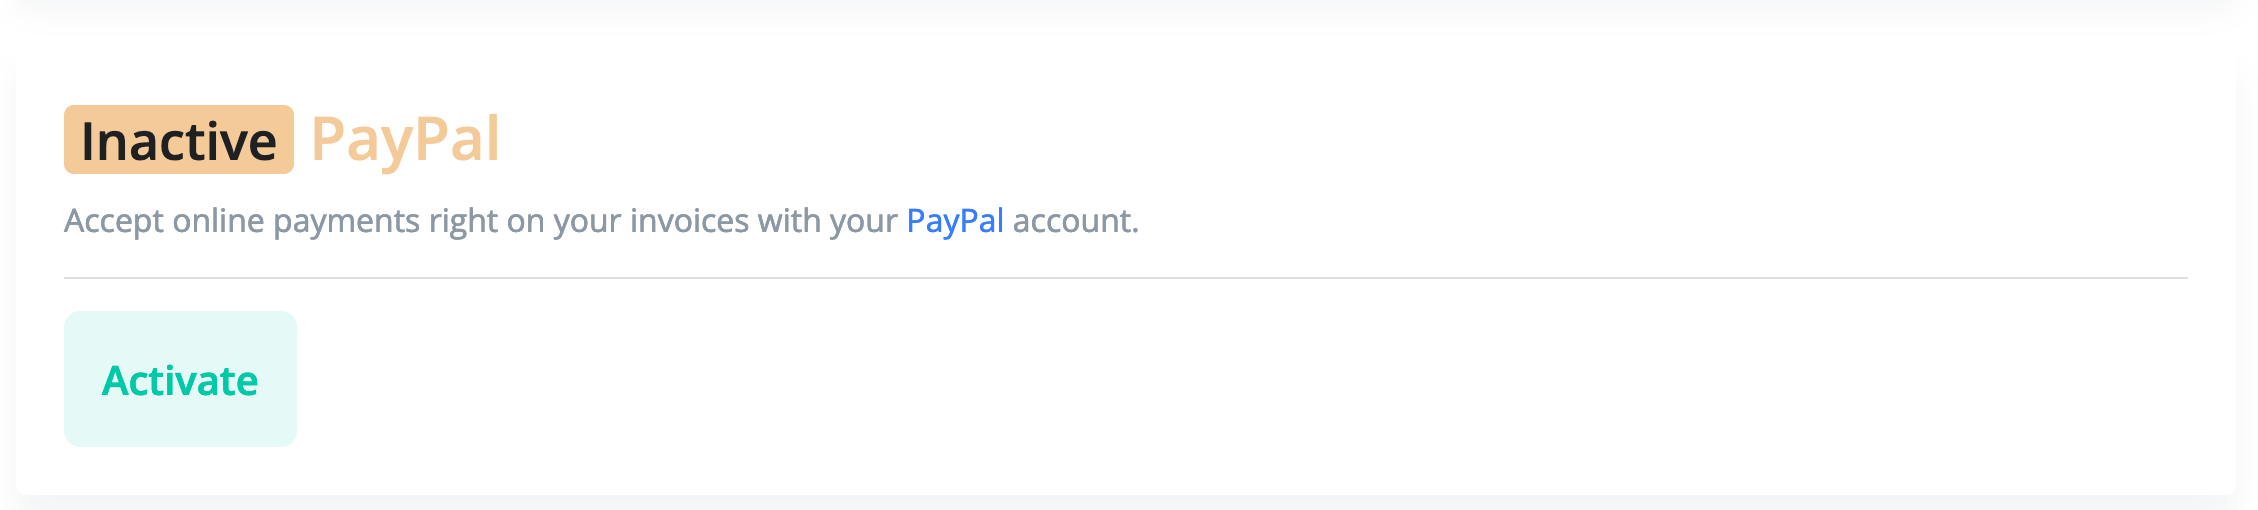Activate the PayPal payment integration
Image resolution: width=2258 pixels, height=510 pixels.
pos(180,379)
